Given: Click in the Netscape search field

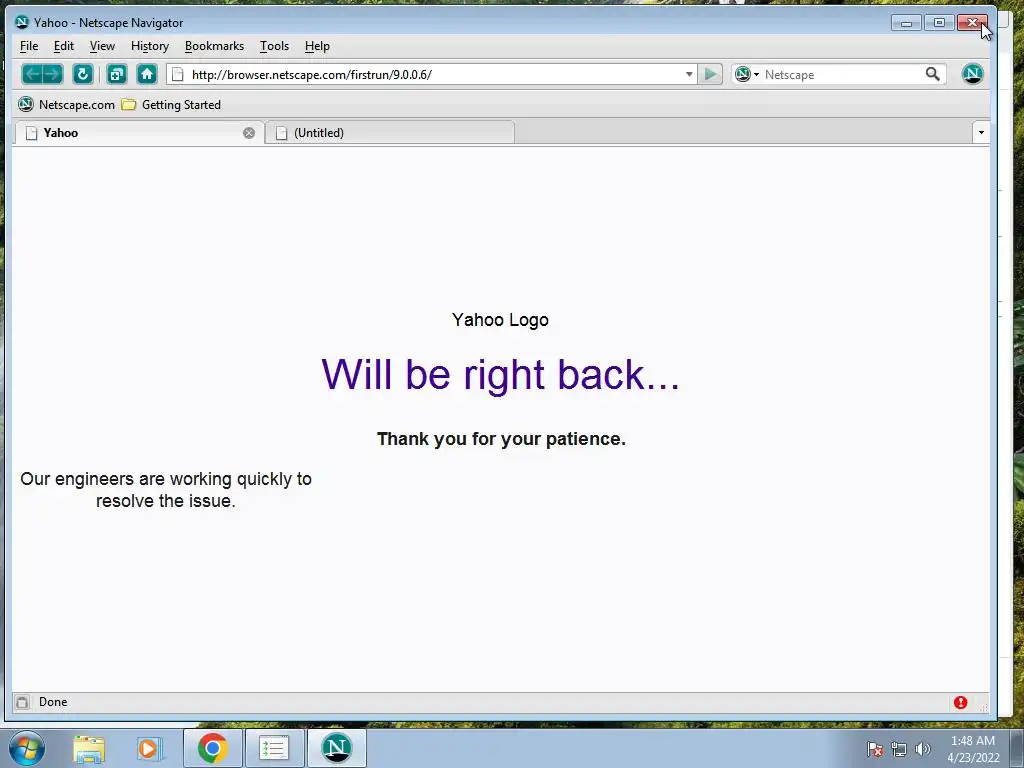Looking at the screenshot, I should click(x=842, y=74).
